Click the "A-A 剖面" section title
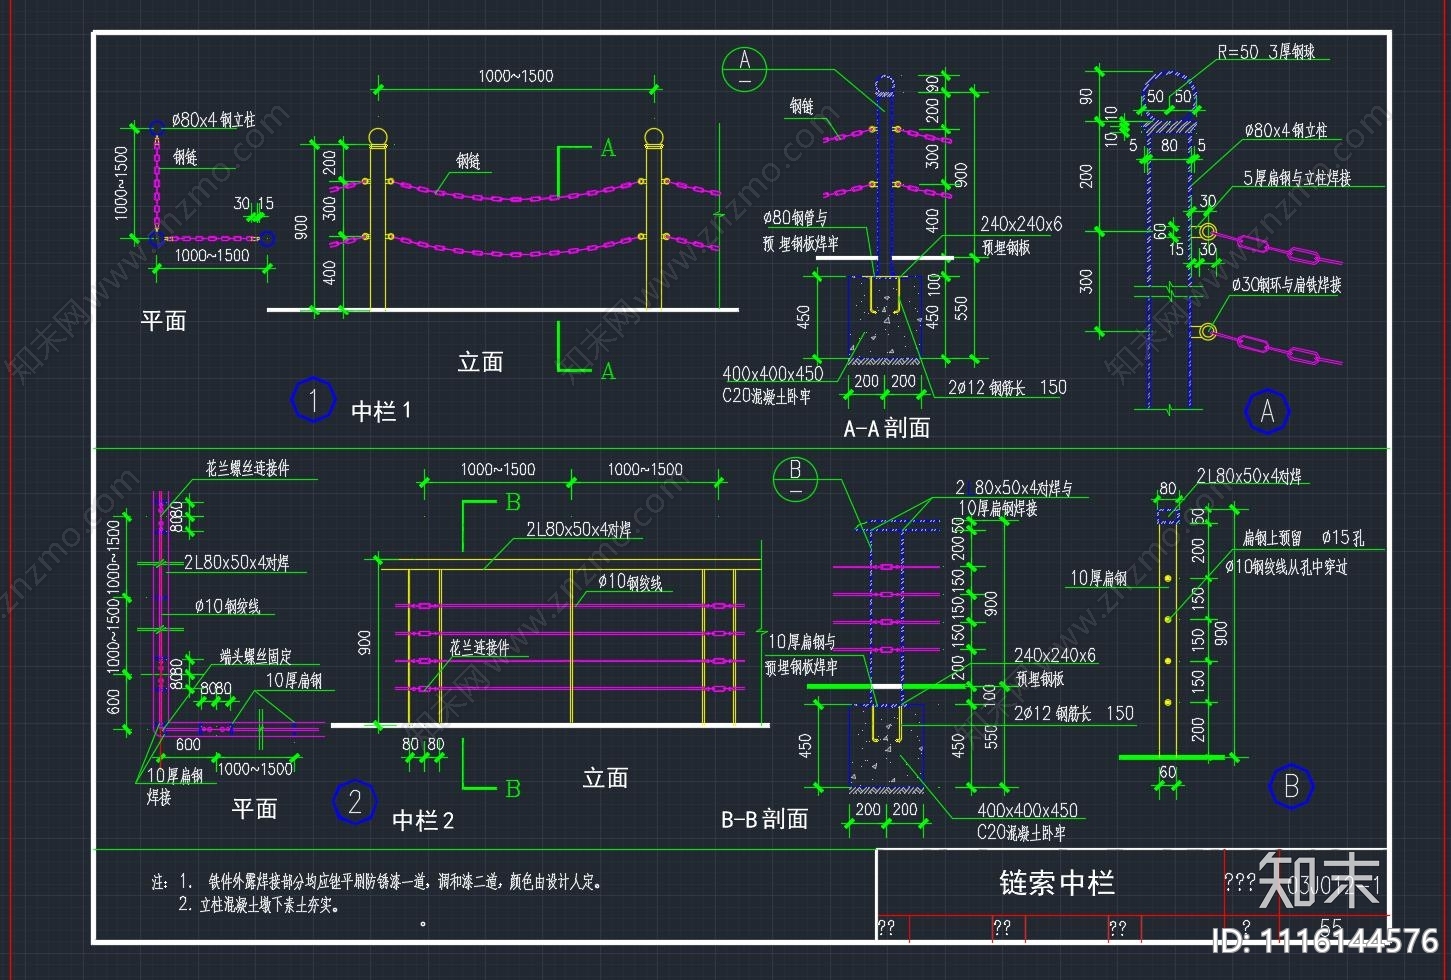The height and width of the screenshot is (980, 1451). pyautogui.click(x=887, y=429)
